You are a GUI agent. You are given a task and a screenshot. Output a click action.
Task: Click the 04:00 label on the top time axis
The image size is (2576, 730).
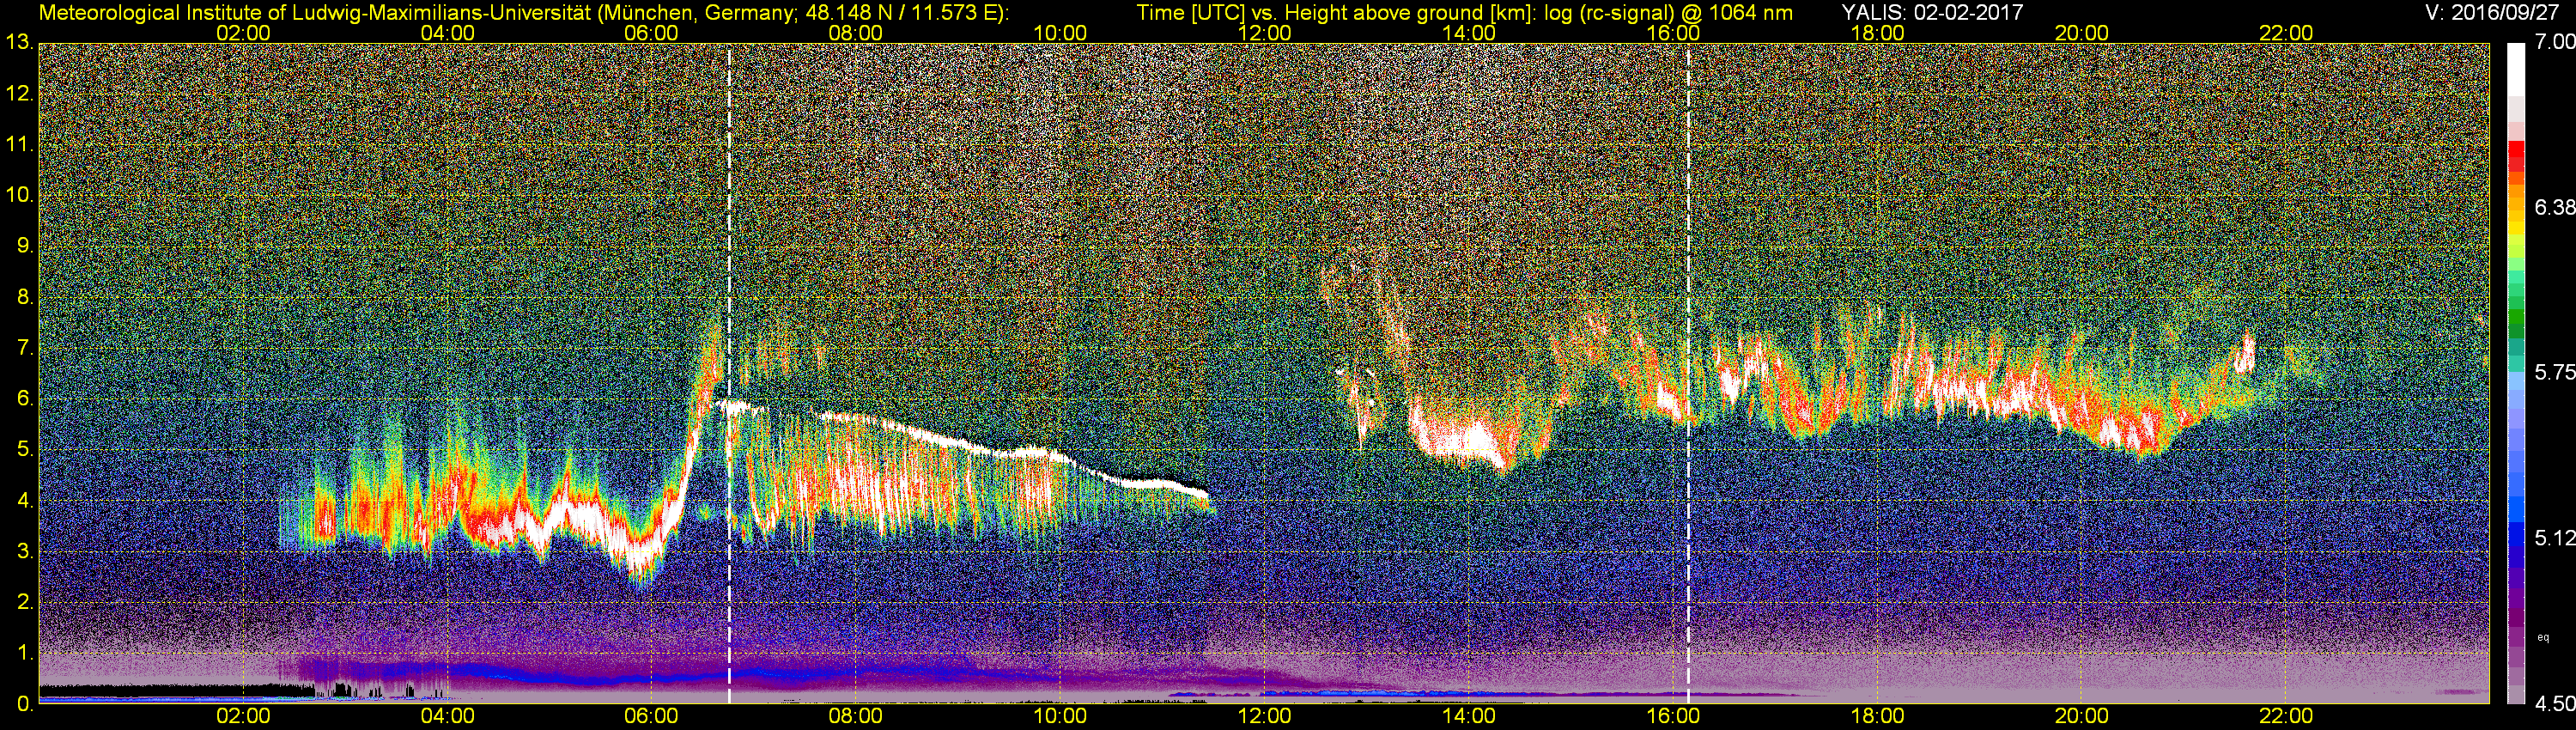(x=447, y=33)
